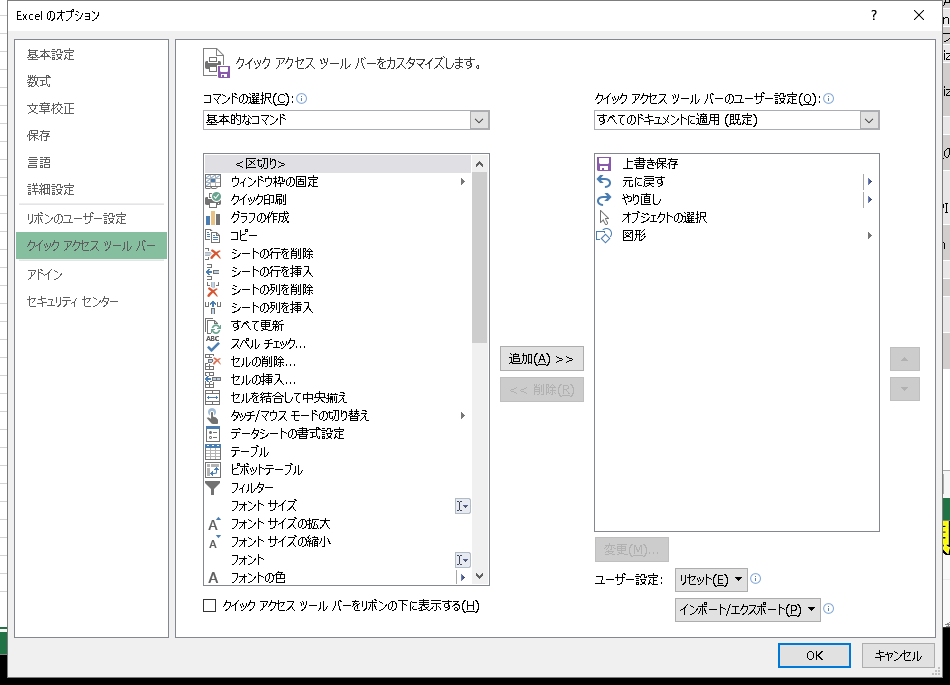Click the すべて更新 refresh icon
Image resolution: width=950 pixels, height=685 pixels.
pos(213,325)
